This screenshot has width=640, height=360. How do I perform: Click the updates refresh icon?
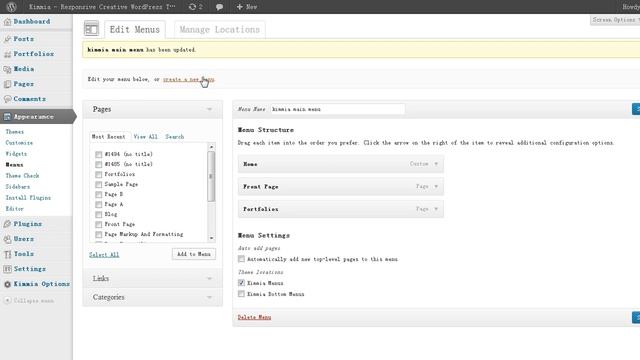point(192,7)
